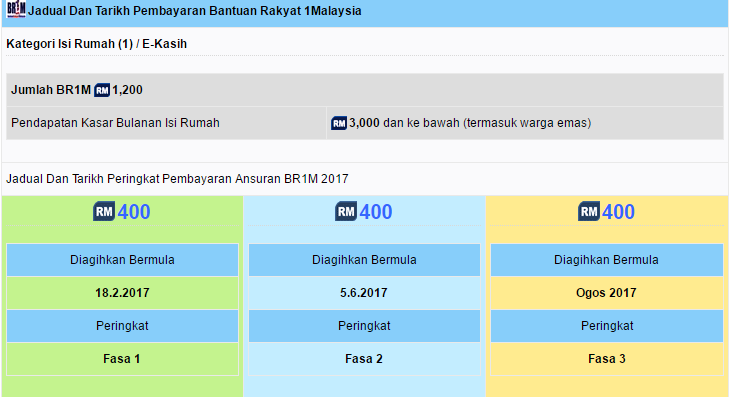Click 'Peringkat' header above Fasa 1
This screenshot has height=397, width=734.
[x=123, y=326]
